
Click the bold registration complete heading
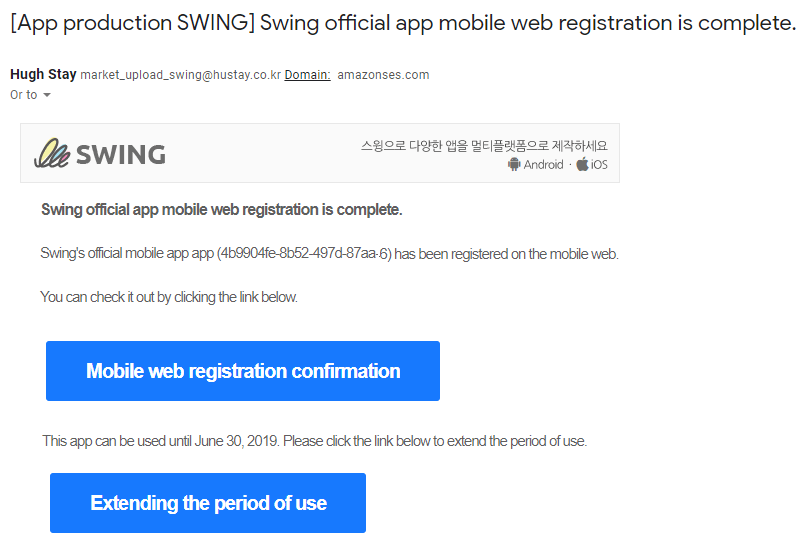pos(221,210)
